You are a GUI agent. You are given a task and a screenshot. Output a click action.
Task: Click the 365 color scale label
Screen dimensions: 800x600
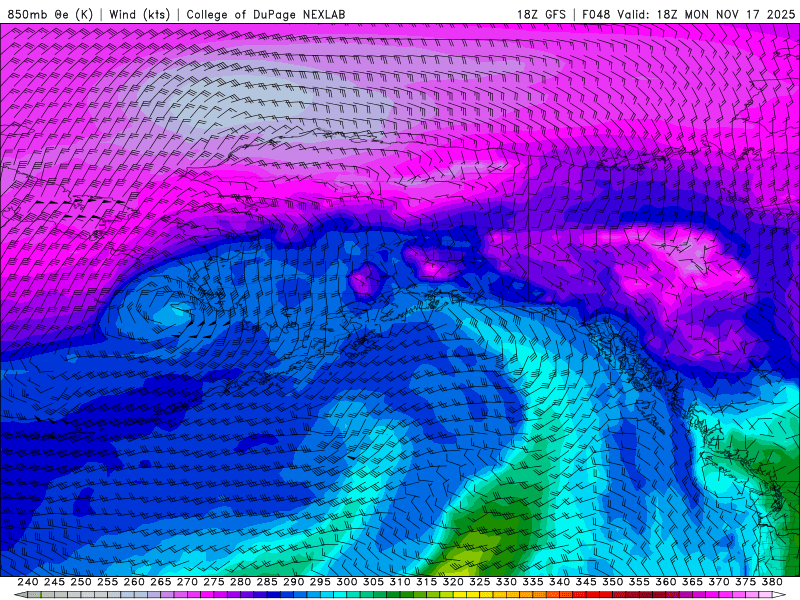pyautogui.click(x=692, y=582)
